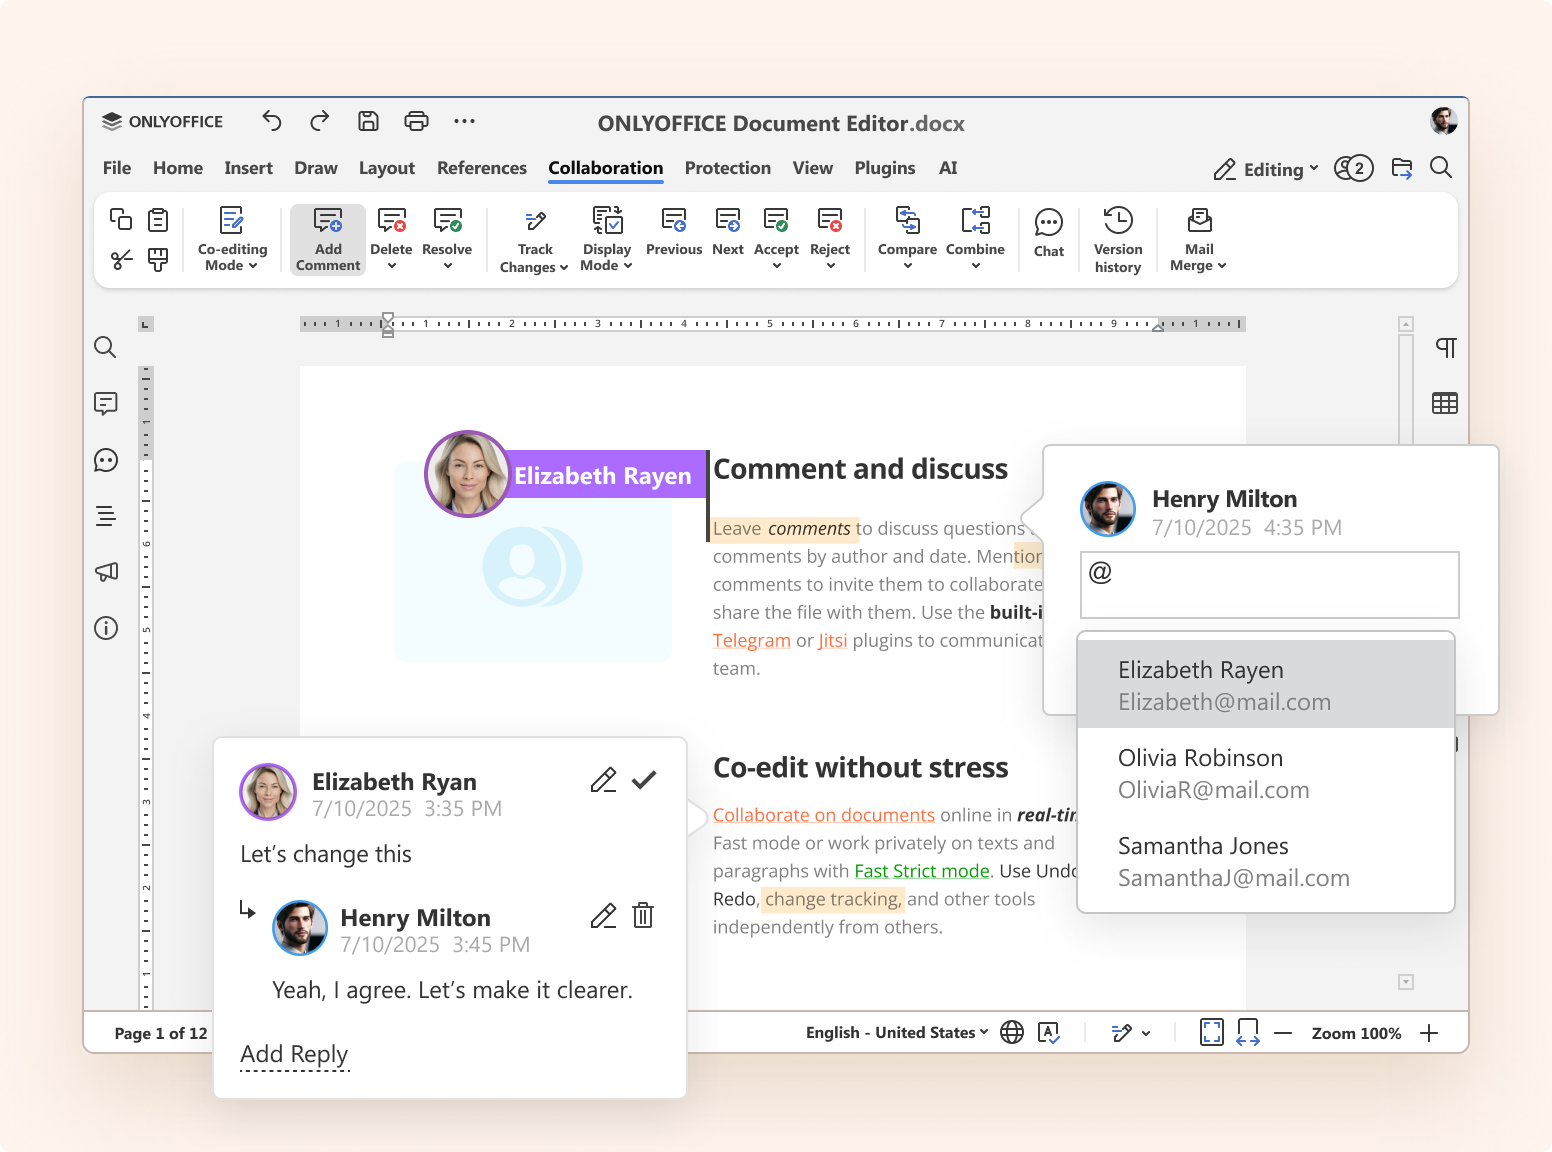The height and width of the screenshot is (1152, 1552).
Task: Toggle nonprinting characters display
Action: [x=1444, y=347]
